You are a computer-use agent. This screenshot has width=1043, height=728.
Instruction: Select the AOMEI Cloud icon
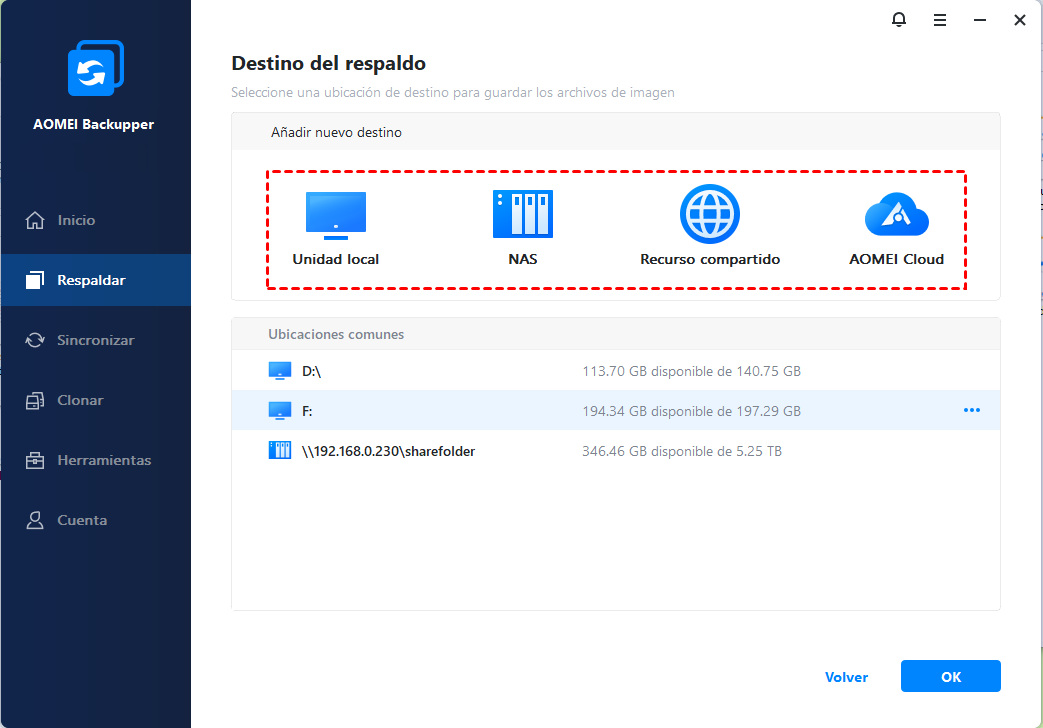click(896, 215)
